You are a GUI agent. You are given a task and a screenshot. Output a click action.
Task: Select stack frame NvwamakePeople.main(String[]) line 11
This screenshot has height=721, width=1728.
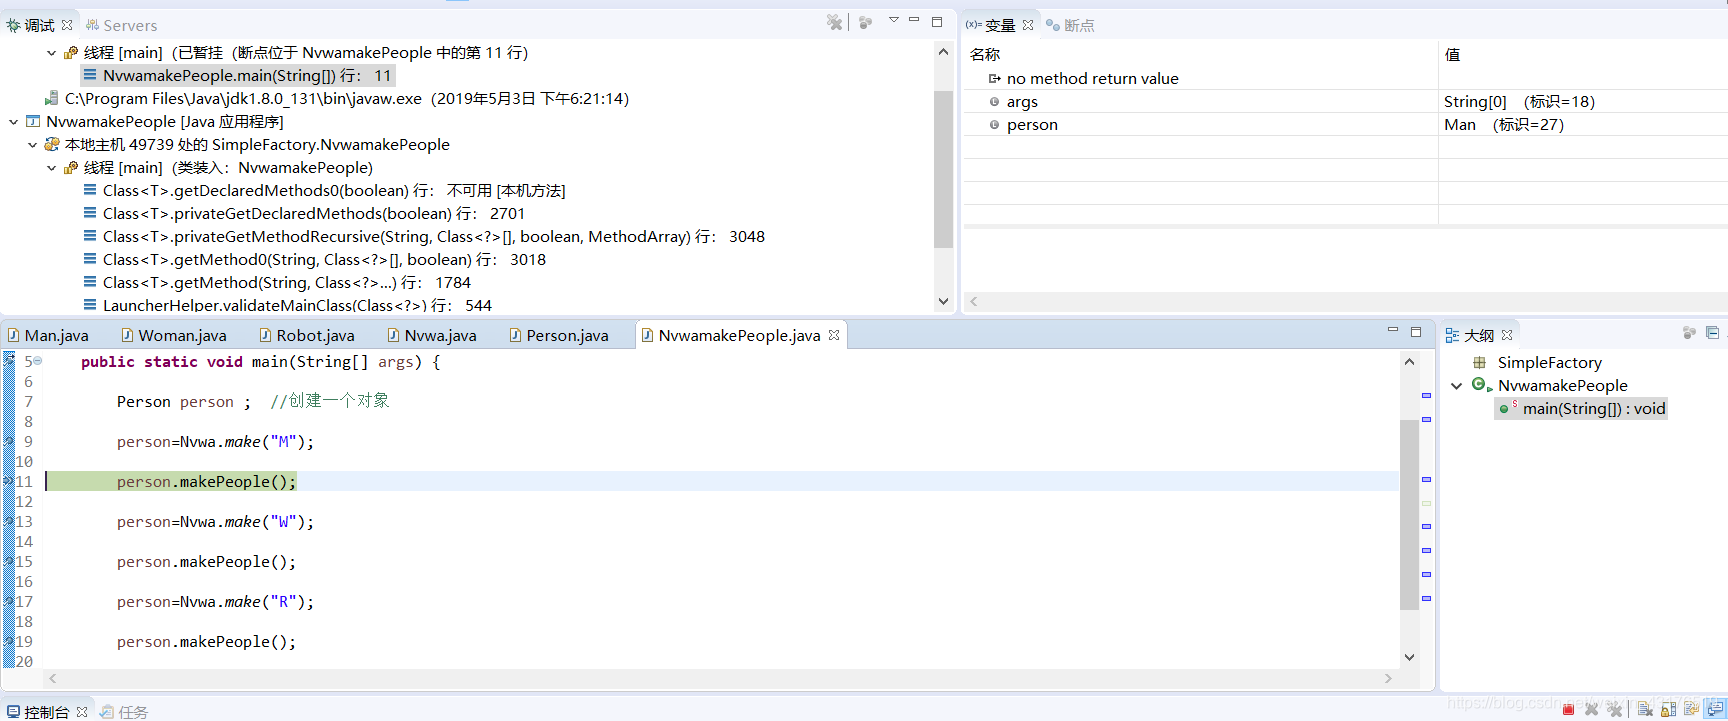tap(238, 76)
